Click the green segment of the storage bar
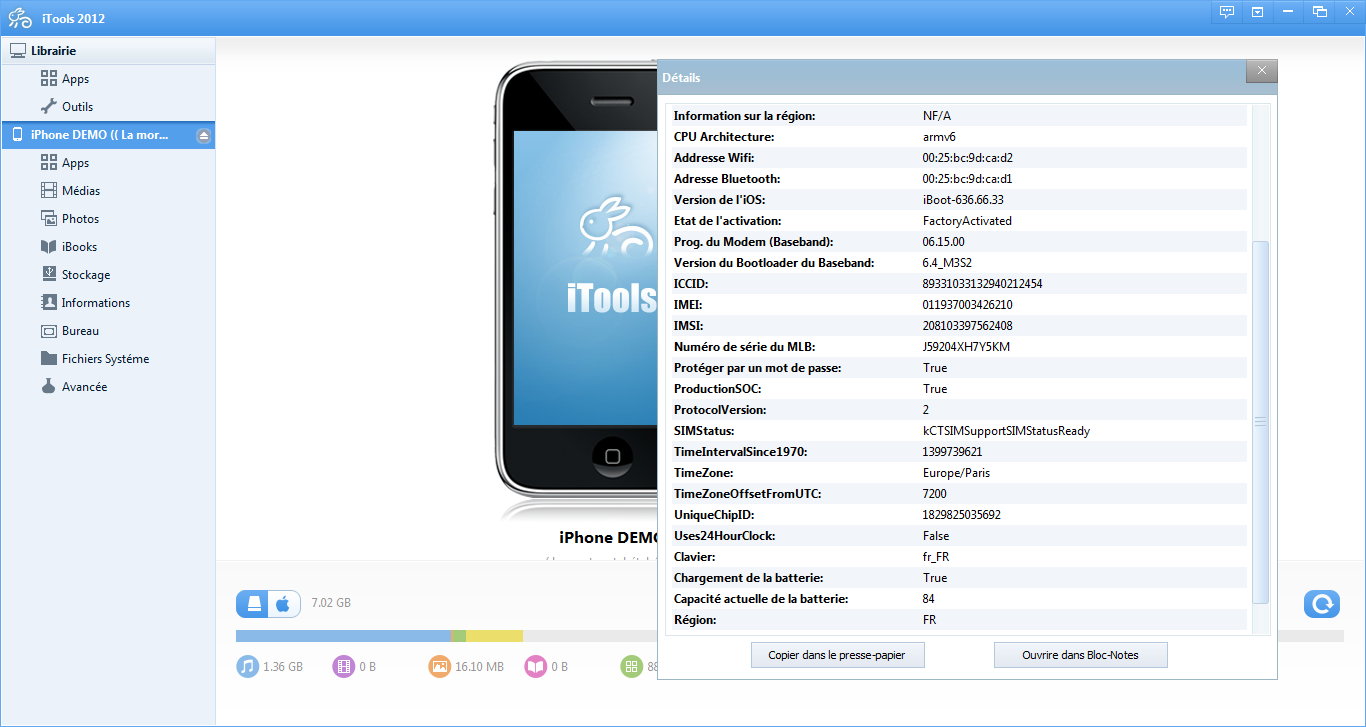1366x727 pixels. pos(459,636)
